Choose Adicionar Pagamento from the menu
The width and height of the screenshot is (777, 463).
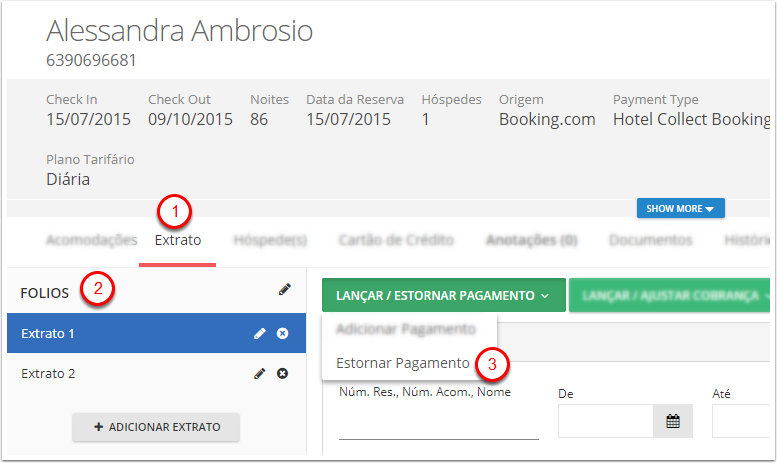pyautogui.click(x=406, y=329)
